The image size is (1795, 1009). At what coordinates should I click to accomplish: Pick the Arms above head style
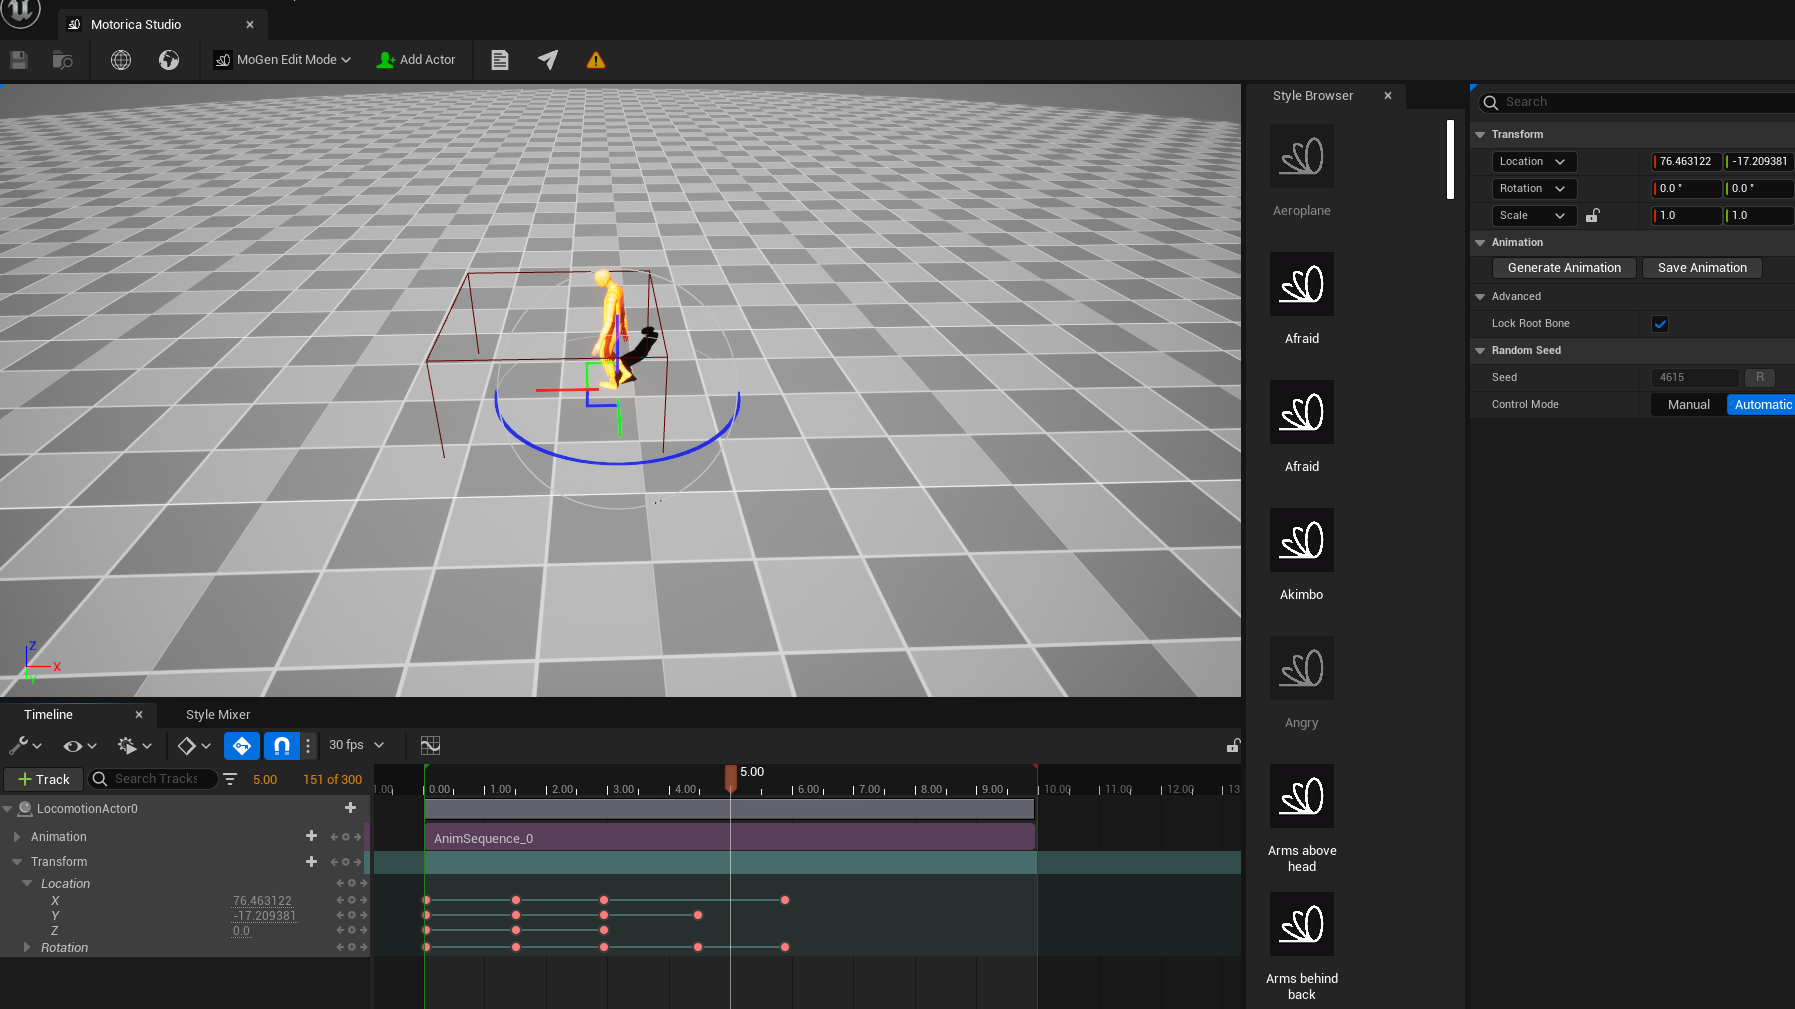(1302, 796)
